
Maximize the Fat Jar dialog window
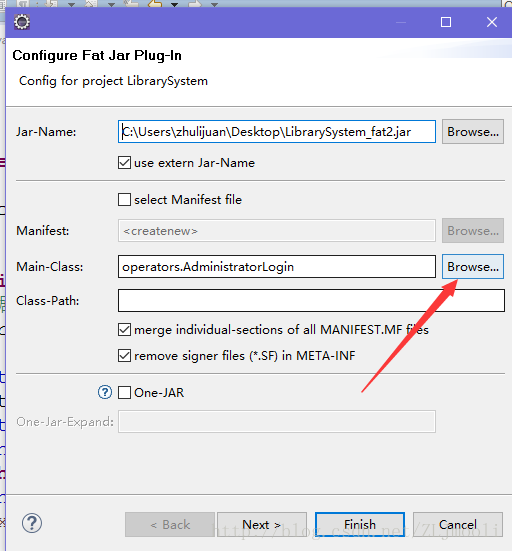point(446,22)
